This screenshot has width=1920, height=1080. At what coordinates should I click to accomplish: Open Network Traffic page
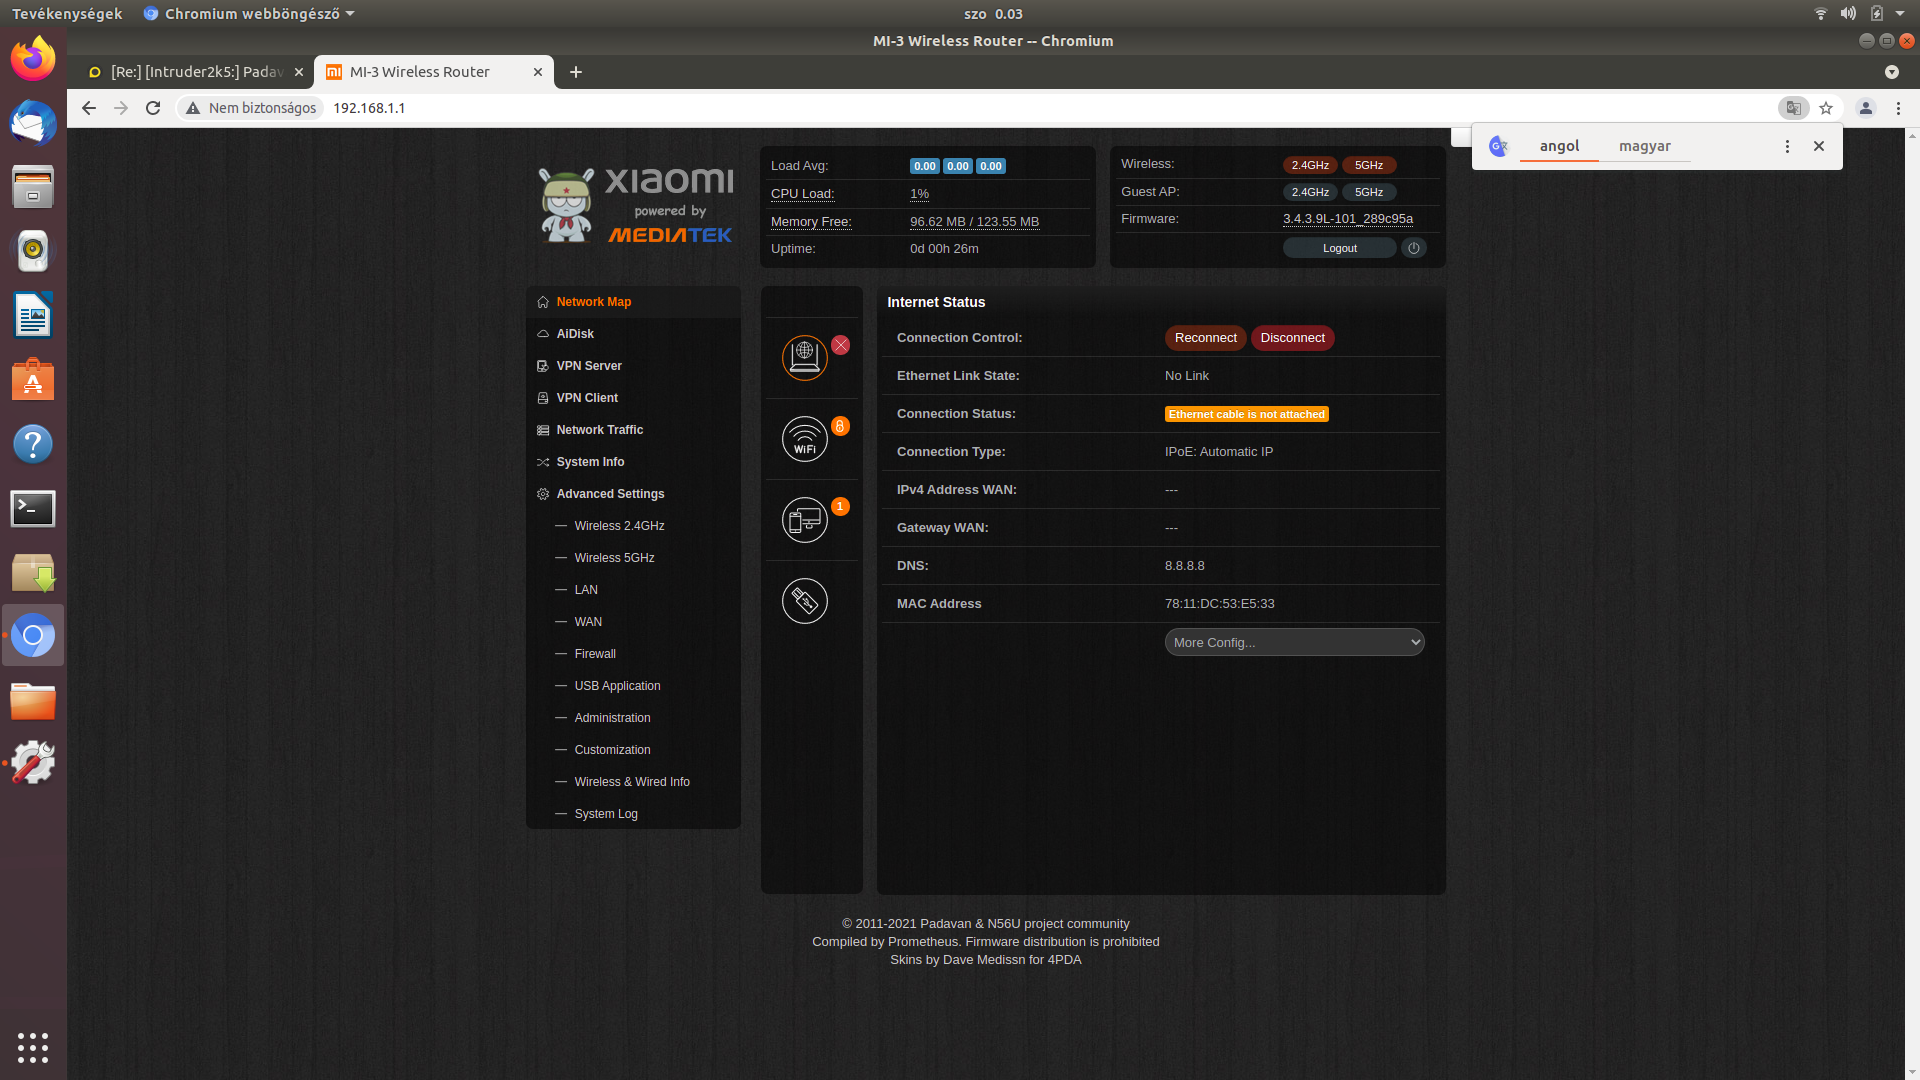pos(600,430)
